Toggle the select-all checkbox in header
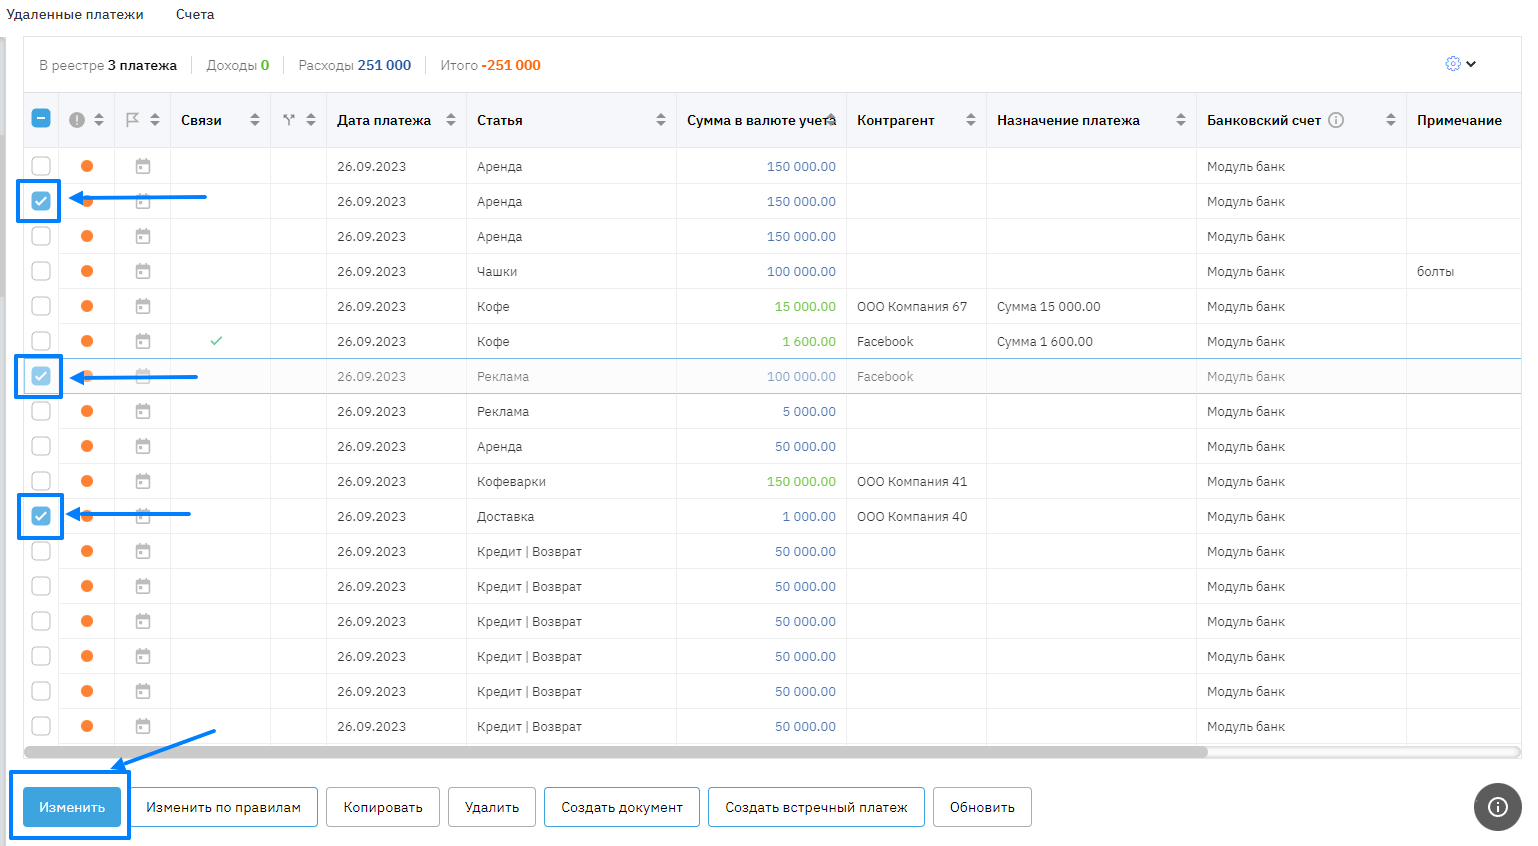 pos(41,119)
